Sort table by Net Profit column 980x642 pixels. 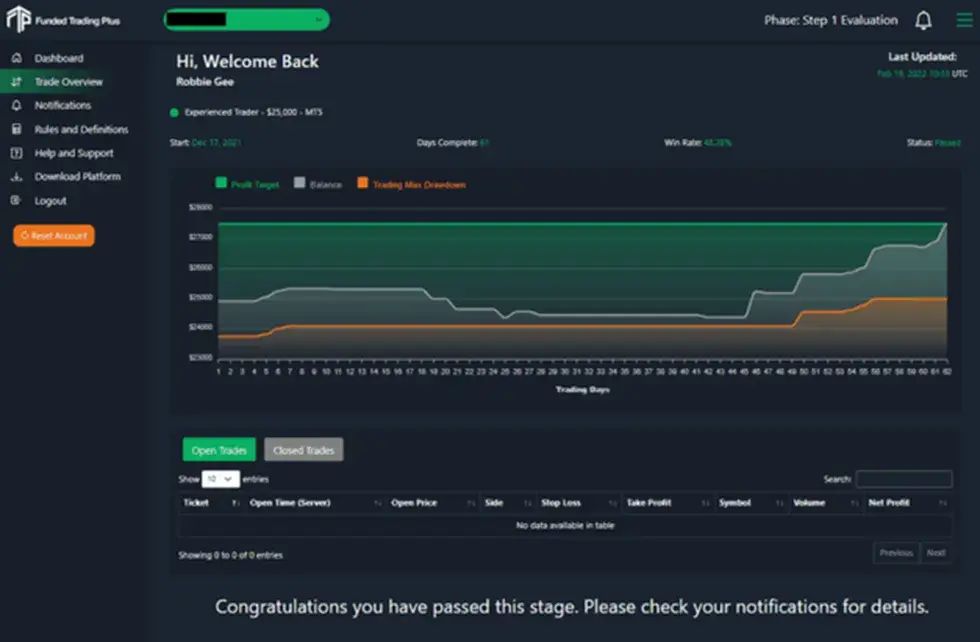(x=908, y=503)
